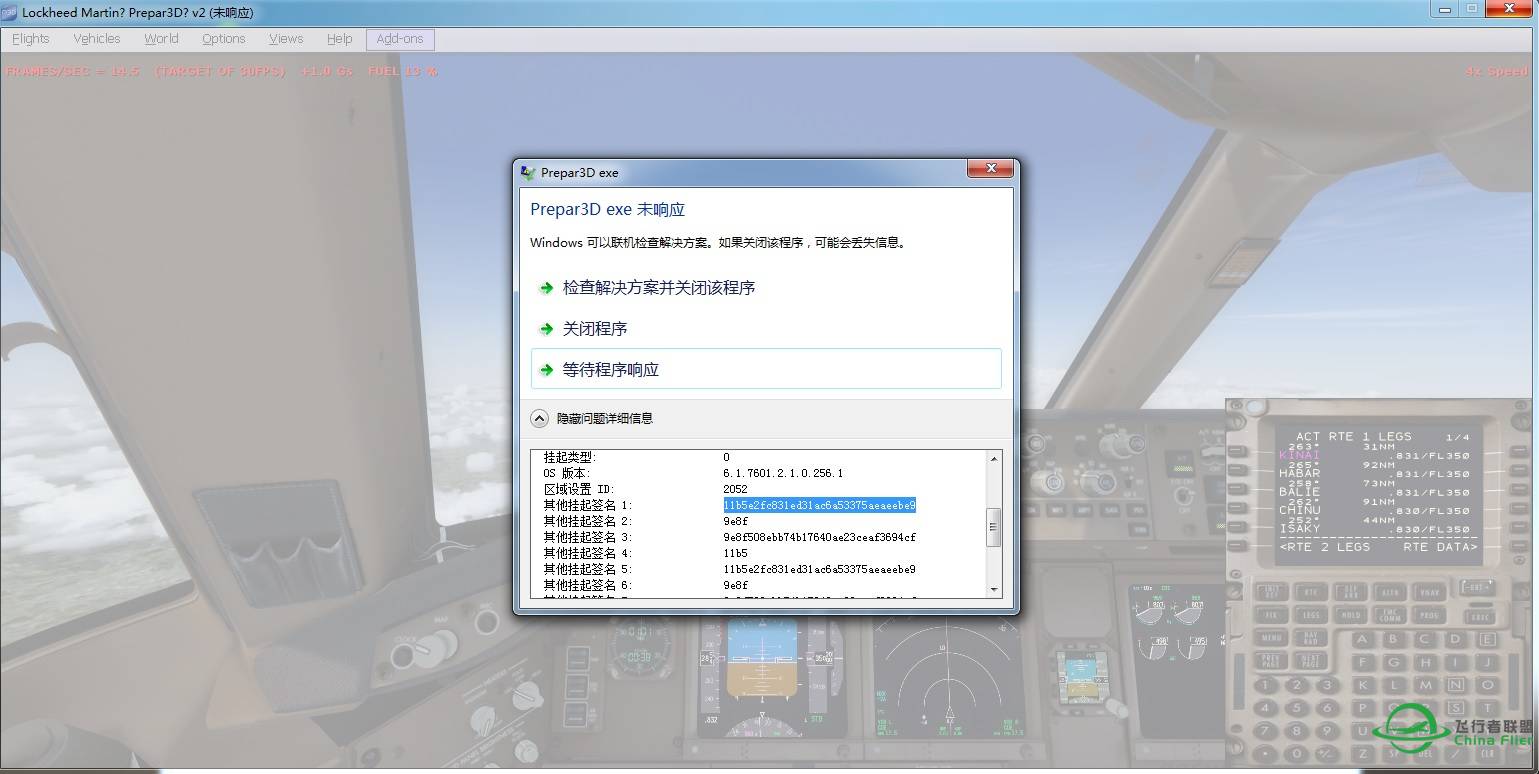Click the 其他挂起签名 2 value 9e8f
1539x774 pixels.
[735, 521]
